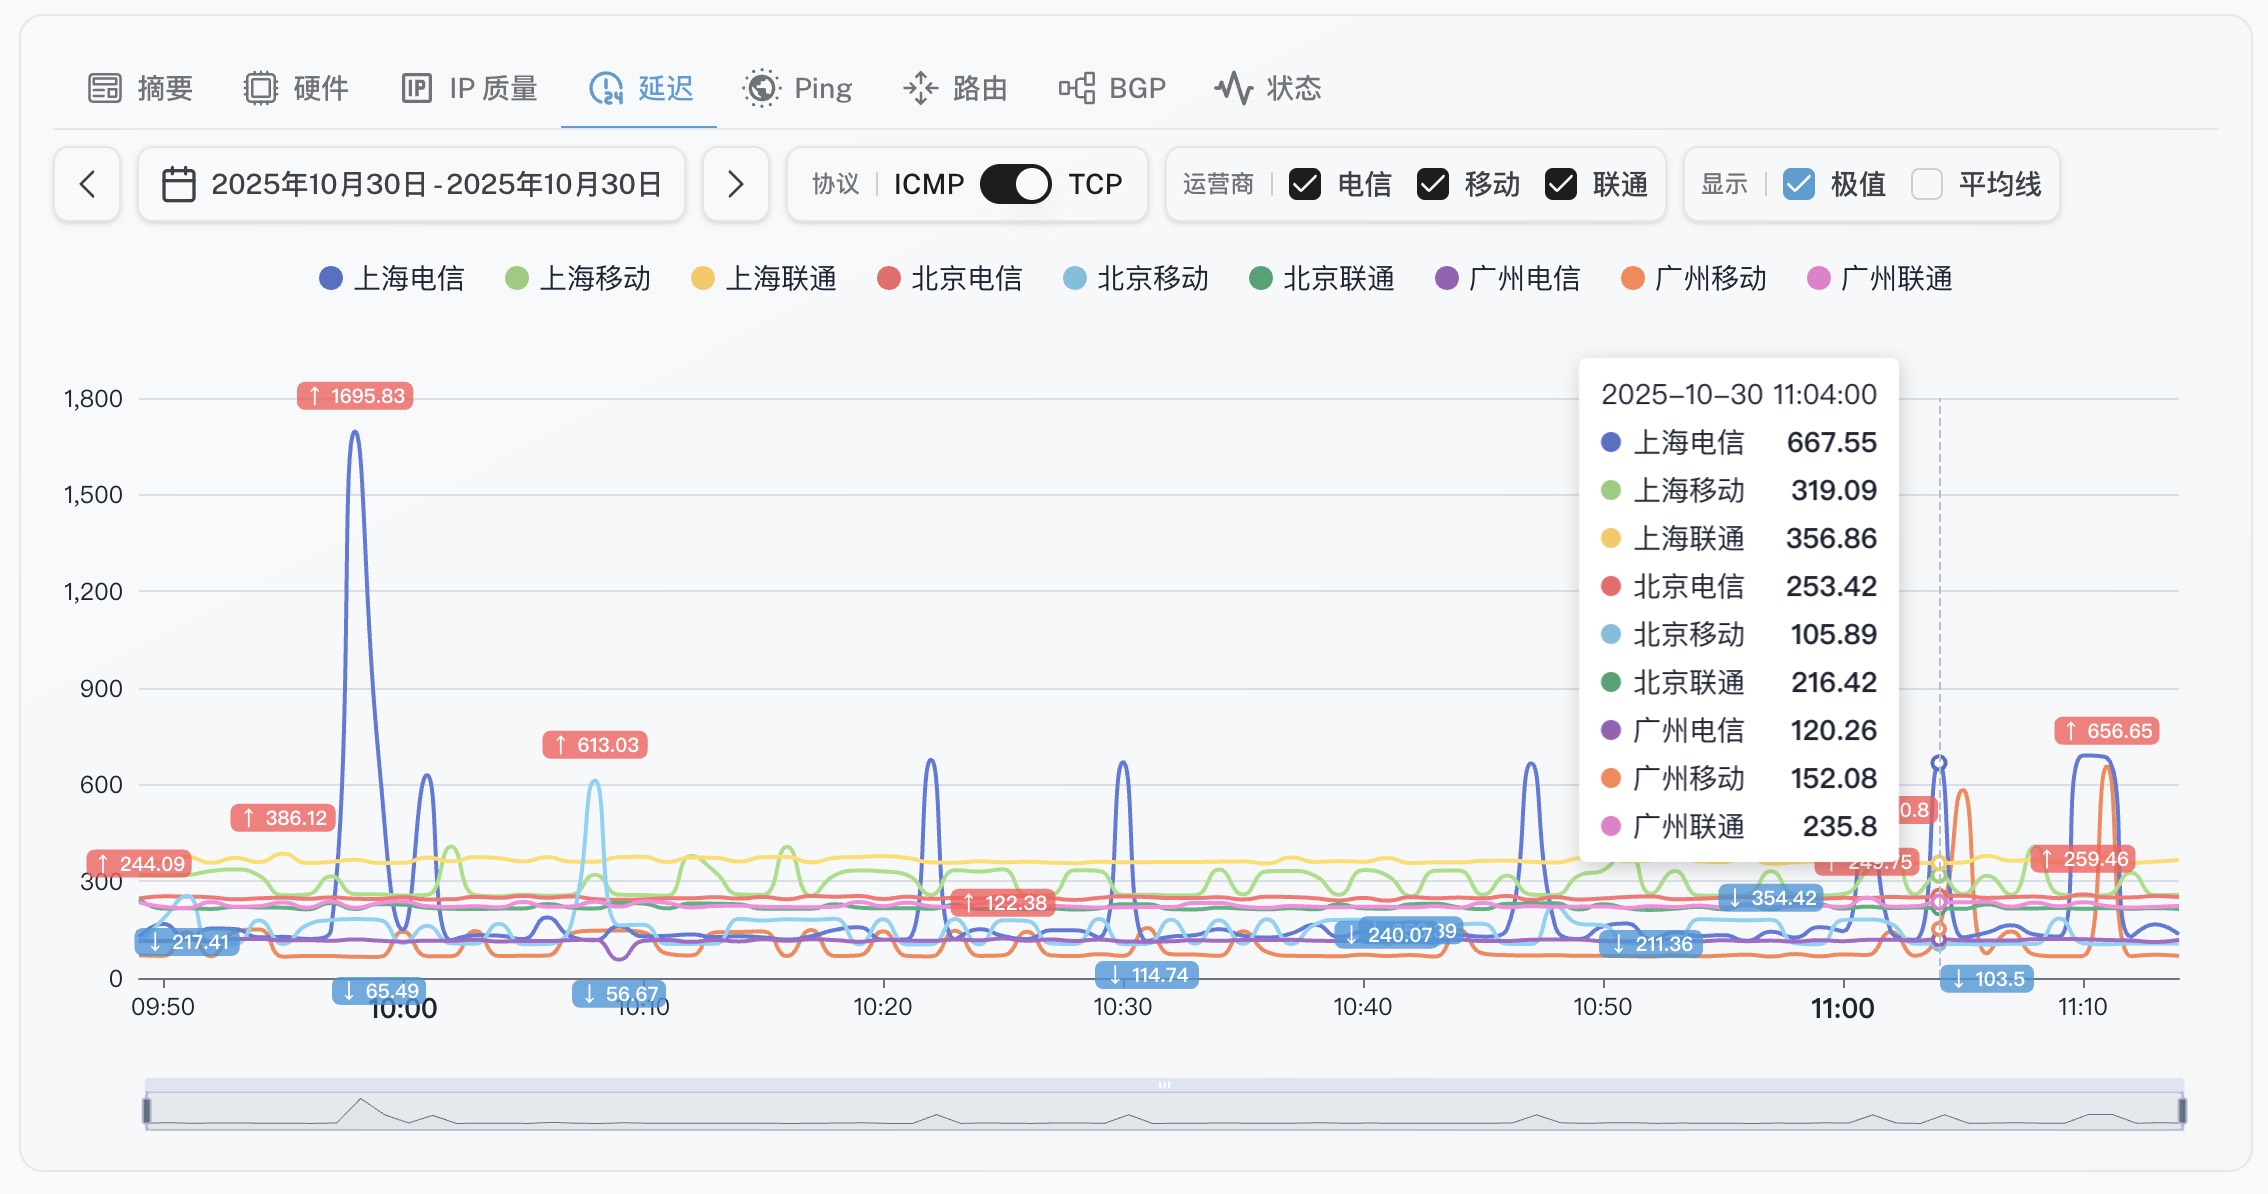
Task: Enable the 平均线 average line checkbox
Action: pyautogui.click(x=1926, y=184)
